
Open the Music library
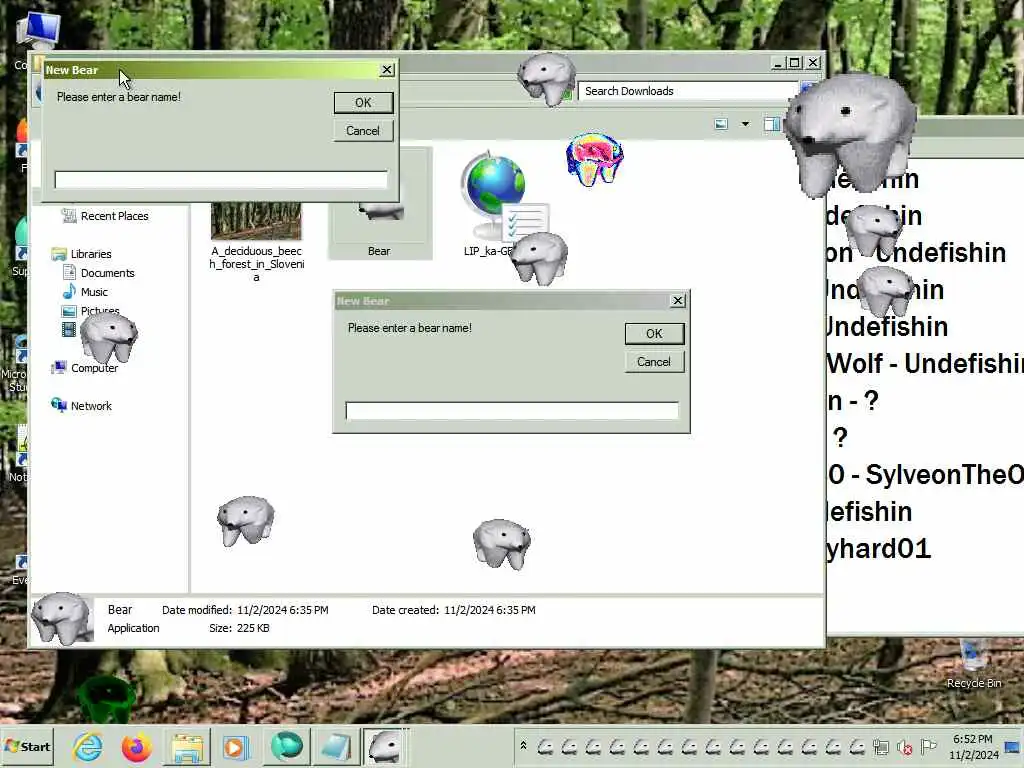pyautogui.click(x=86, y=292)
